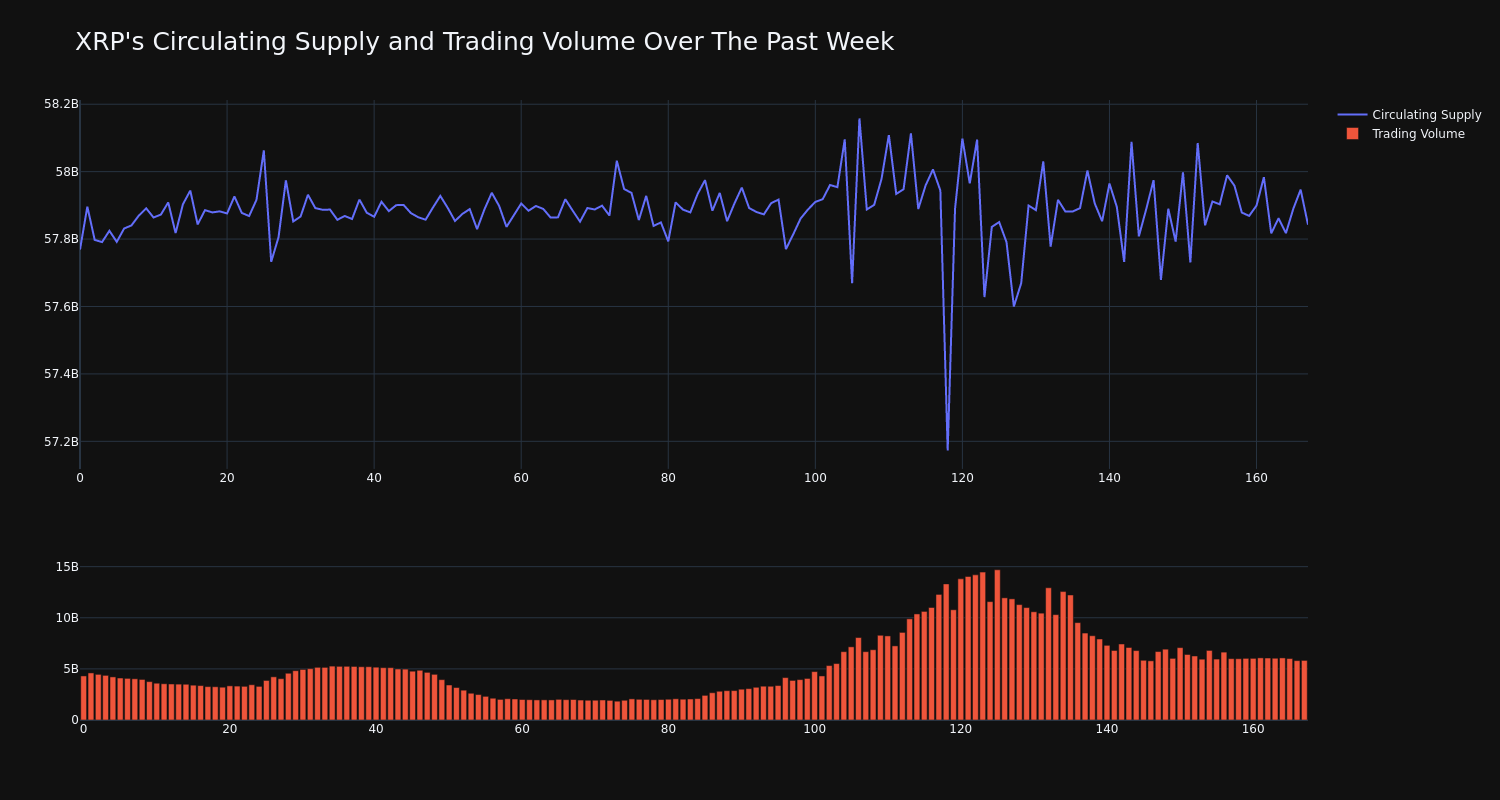The width and height of the screenshot is (1500, 800).
Task: Click the 58.2B y-axis label
Action: tap(61, 104)
